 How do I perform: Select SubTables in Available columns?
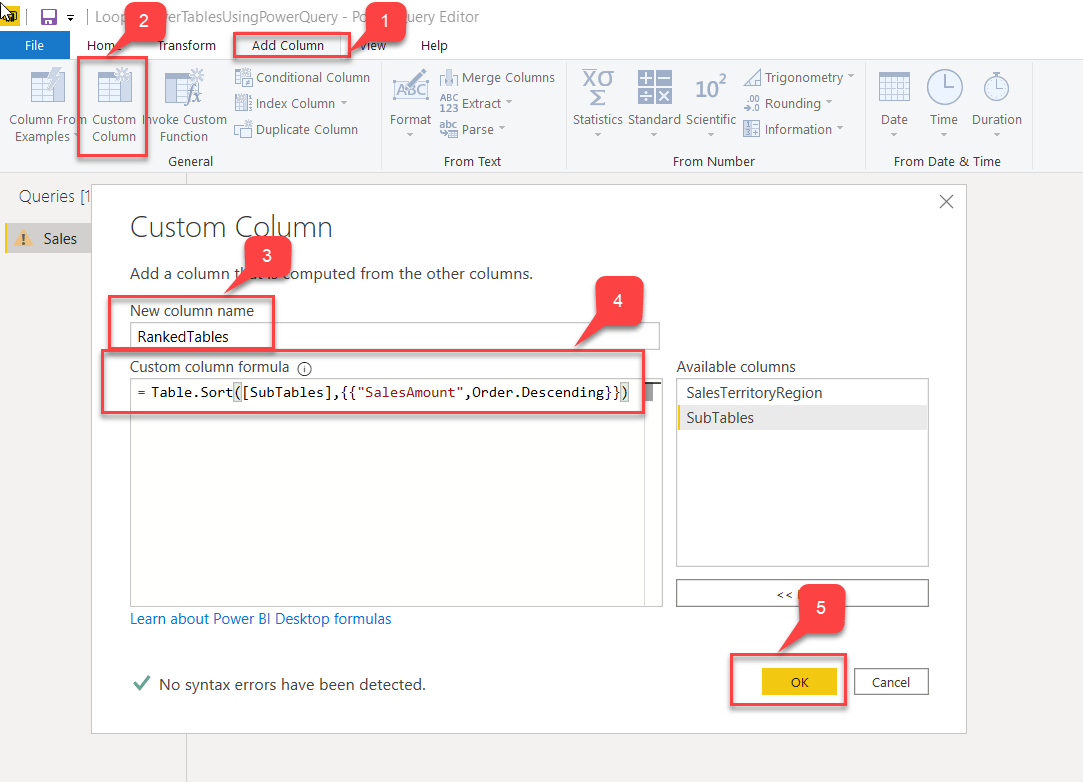click(802, 418)
